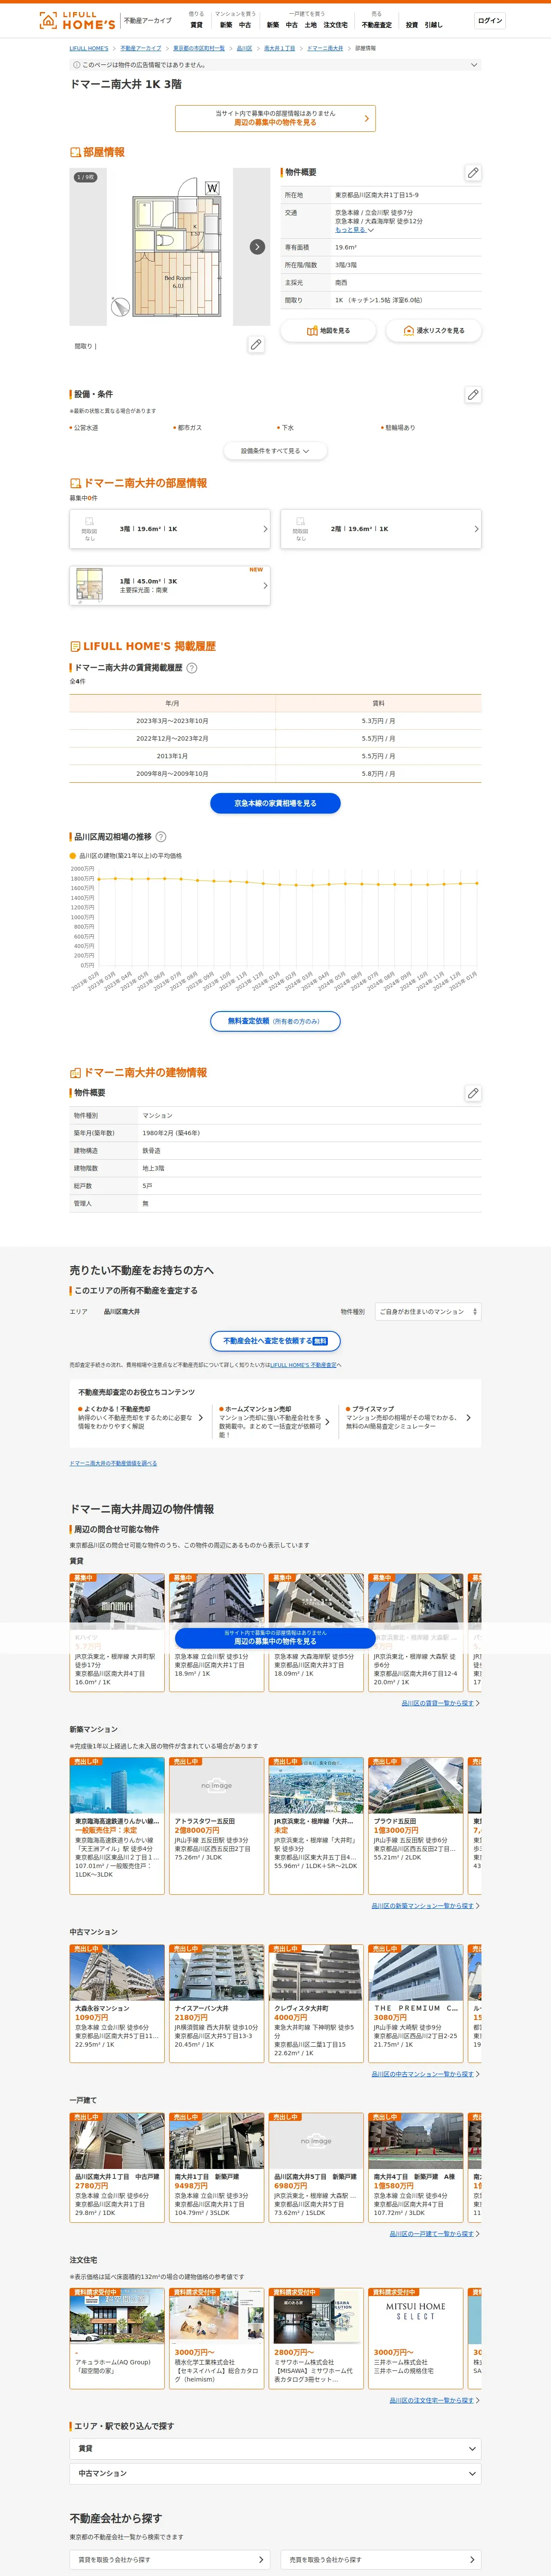This screenshot has width=551, height=2576.
Task: Open 売買を取扱う会社から探す
Action: pos(381,2560)
